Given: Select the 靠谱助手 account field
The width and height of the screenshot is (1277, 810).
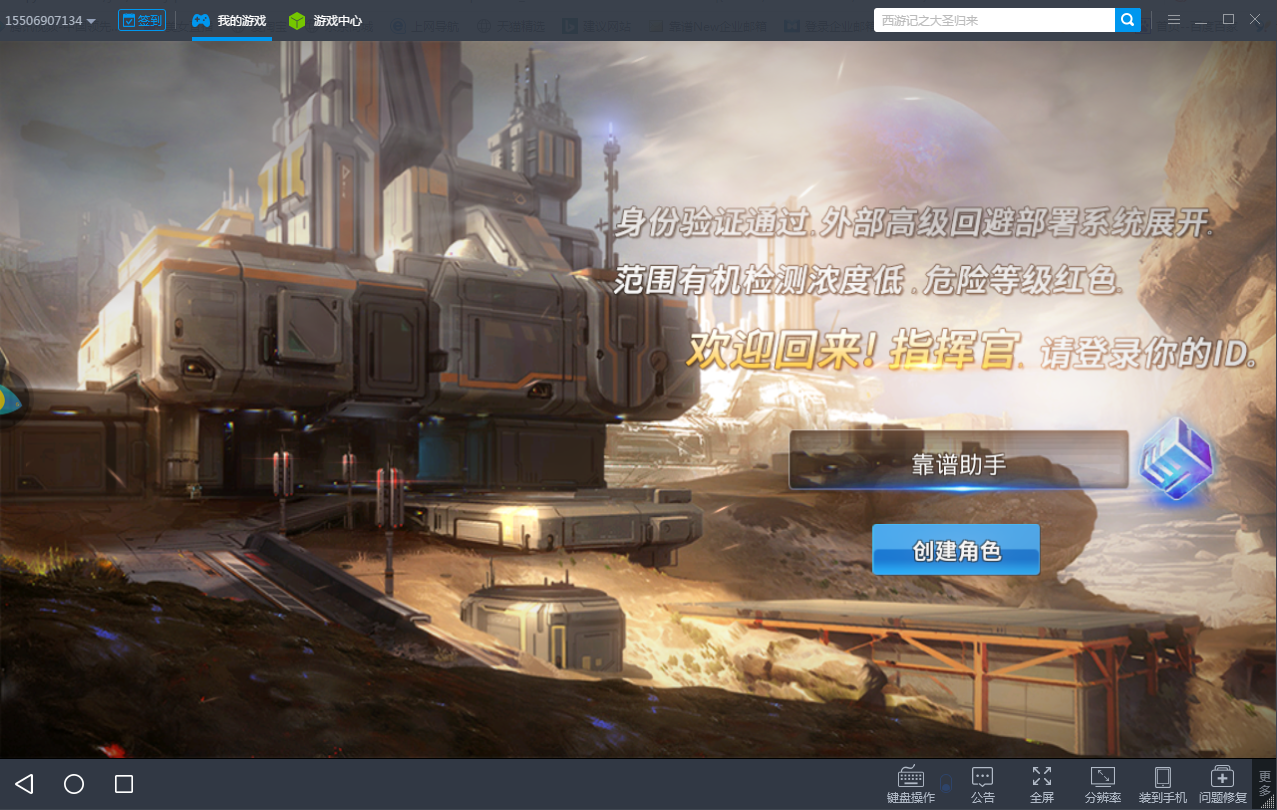Looking at the screenshot, I should pos(958,461).
